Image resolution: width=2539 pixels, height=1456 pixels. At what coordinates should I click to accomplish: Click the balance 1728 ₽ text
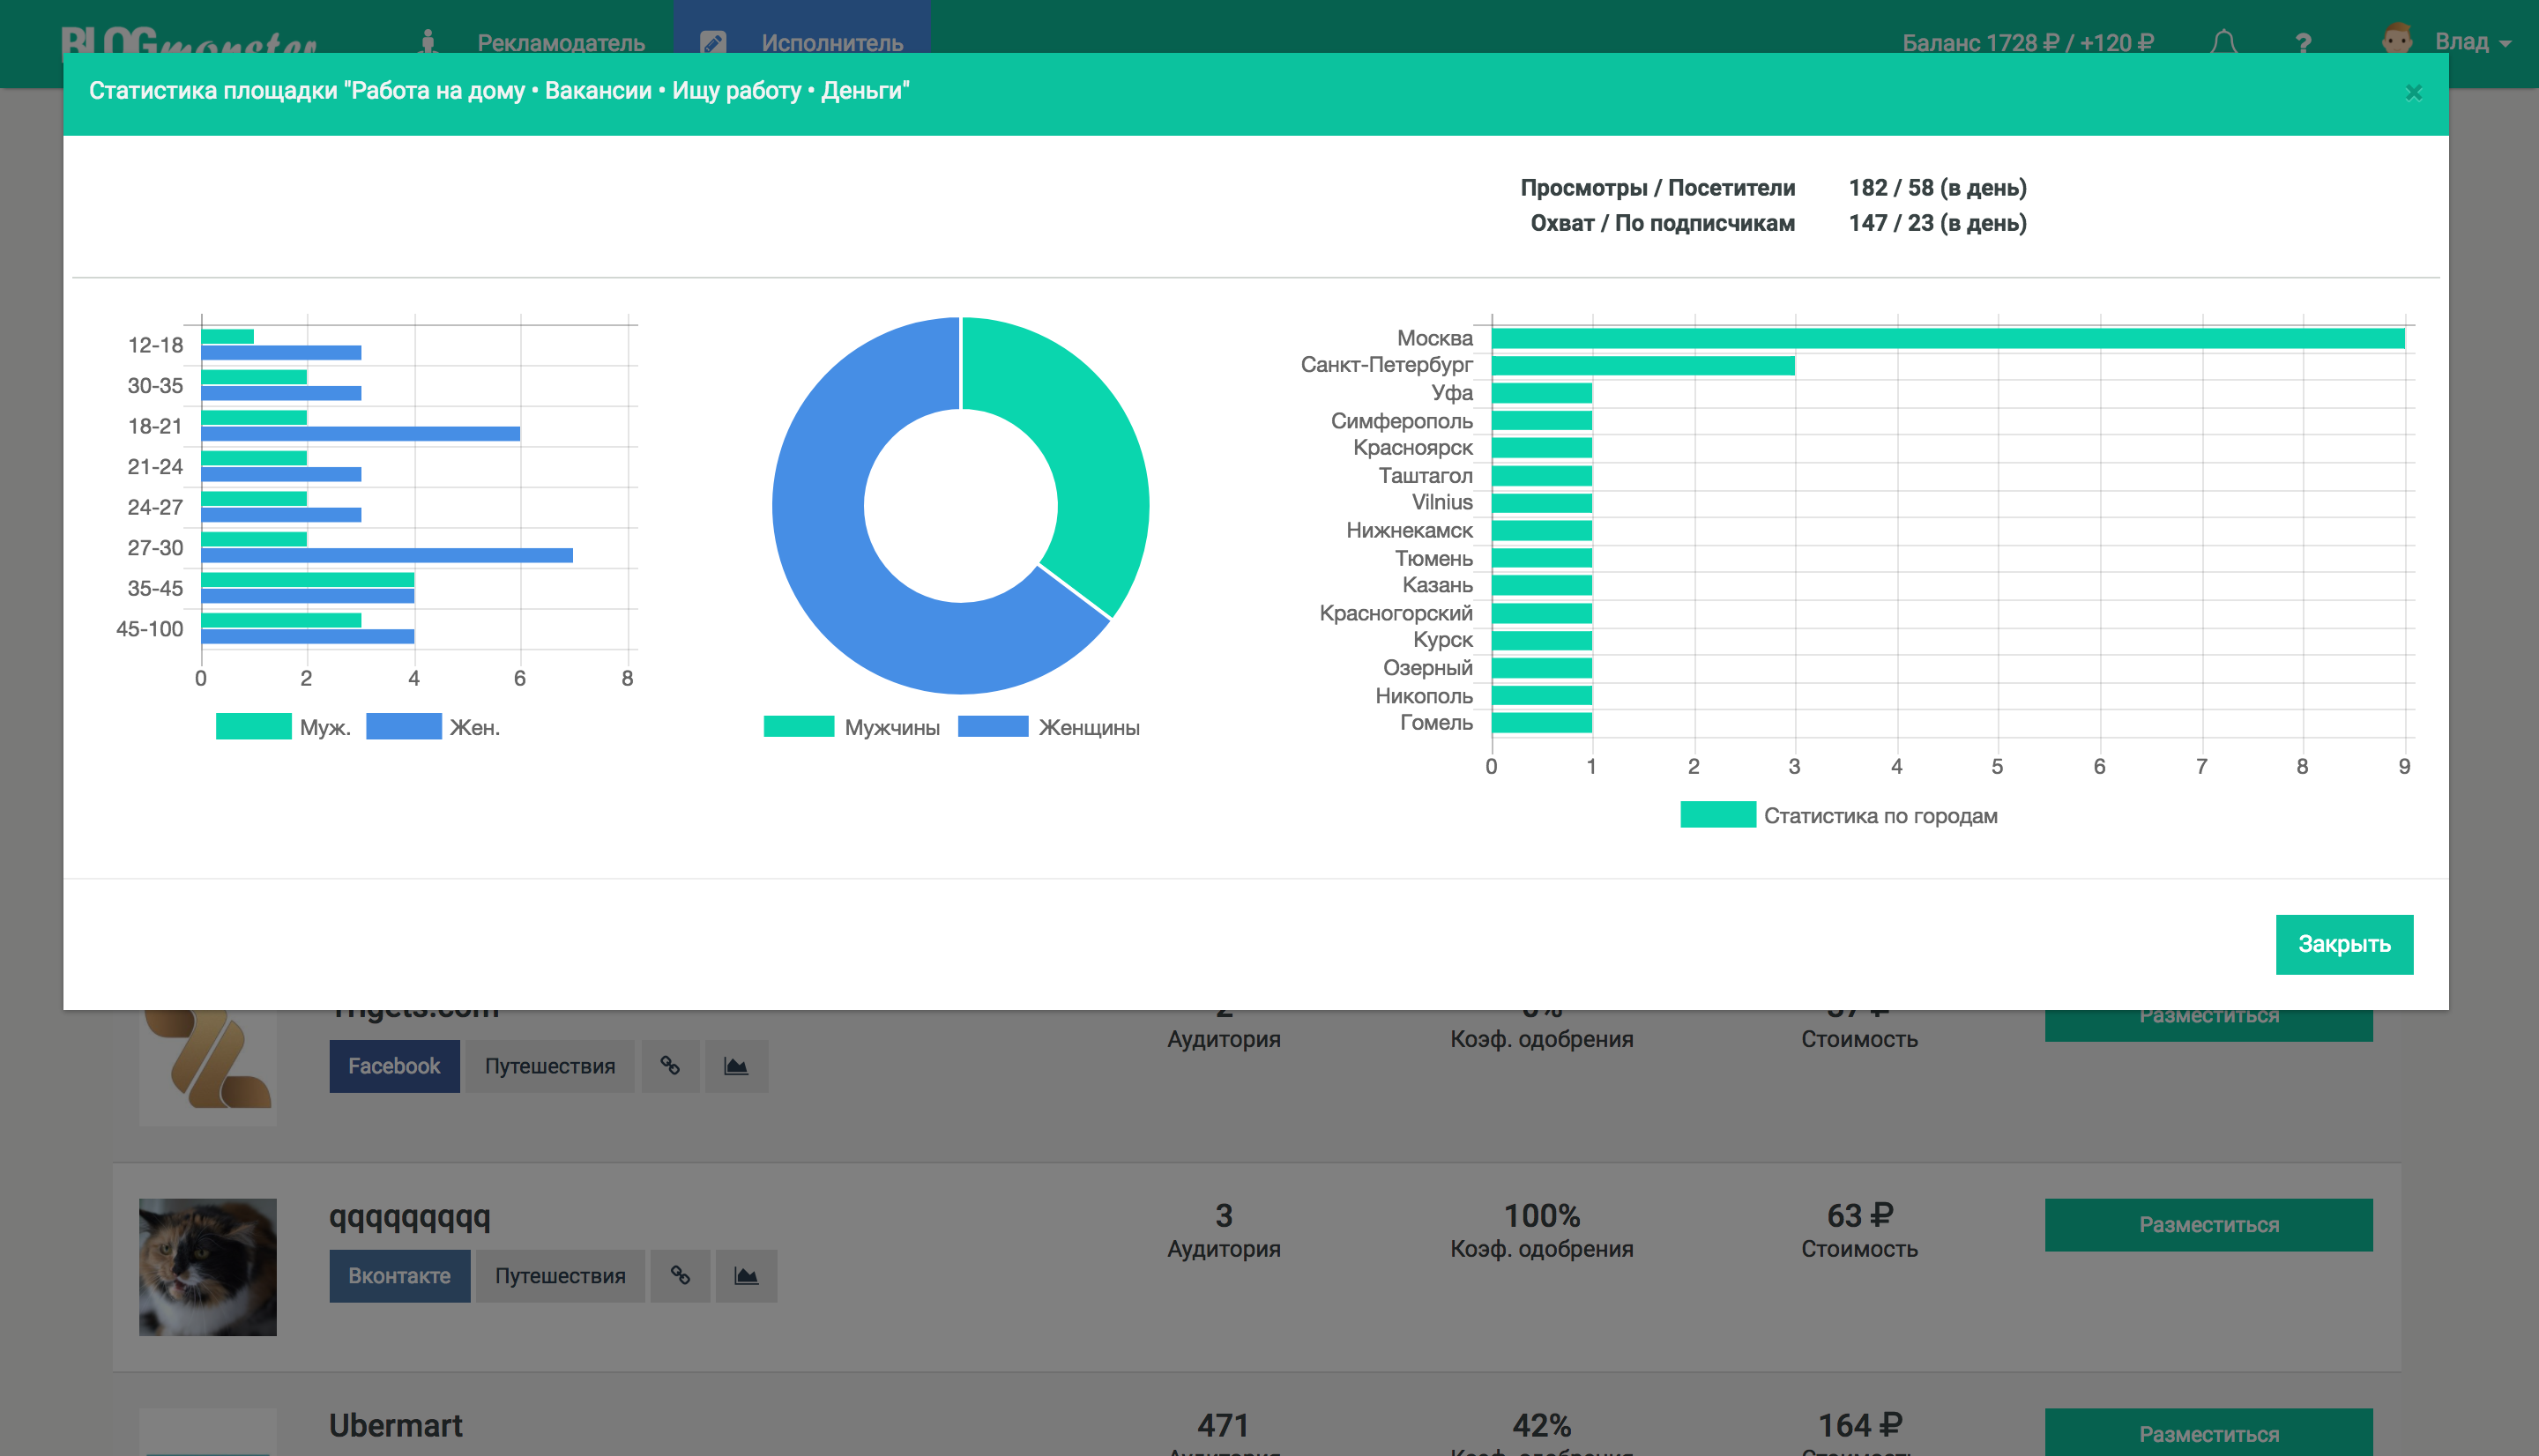[2027, 43]
